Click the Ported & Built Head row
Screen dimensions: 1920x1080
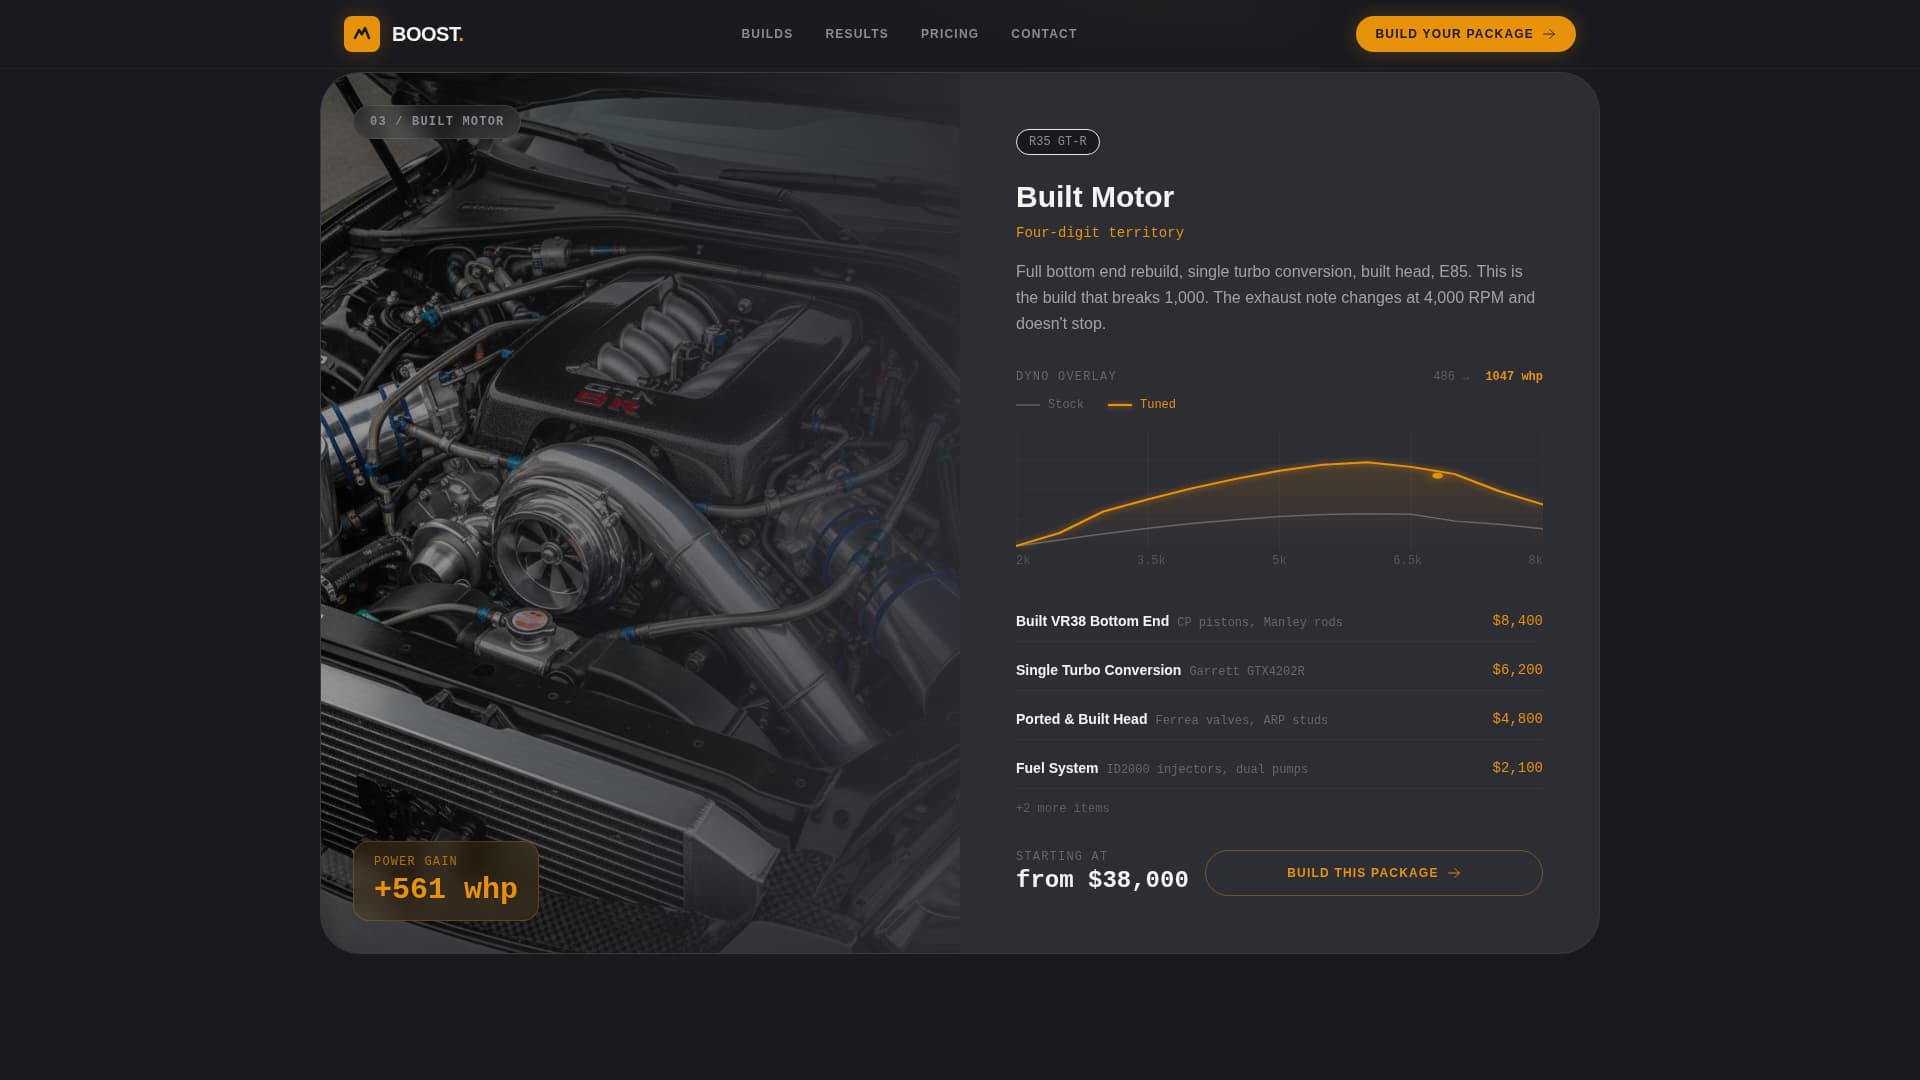pos(1279,719)
